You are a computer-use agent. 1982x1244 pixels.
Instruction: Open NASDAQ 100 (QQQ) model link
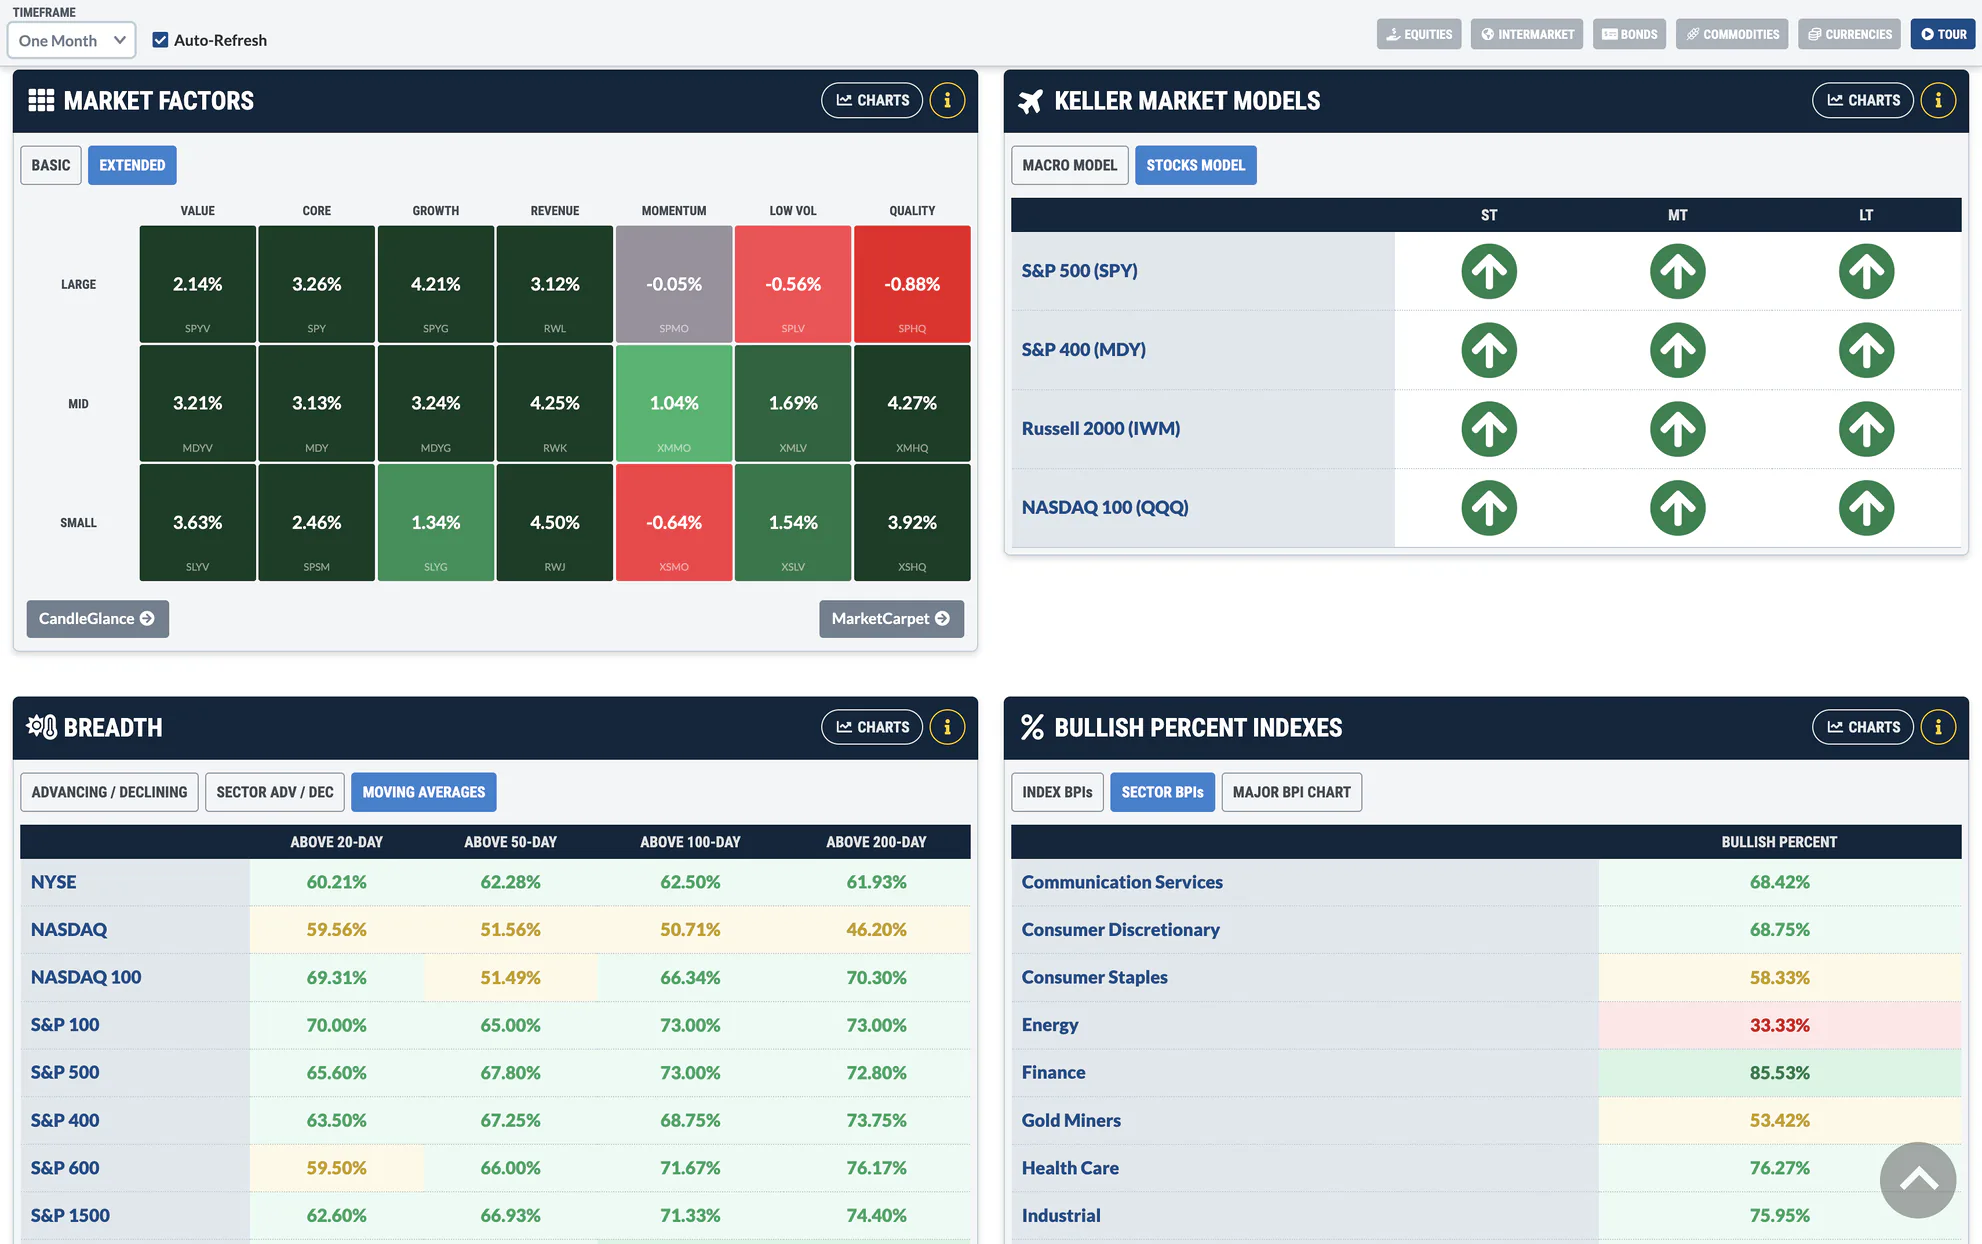point(1105,508)
